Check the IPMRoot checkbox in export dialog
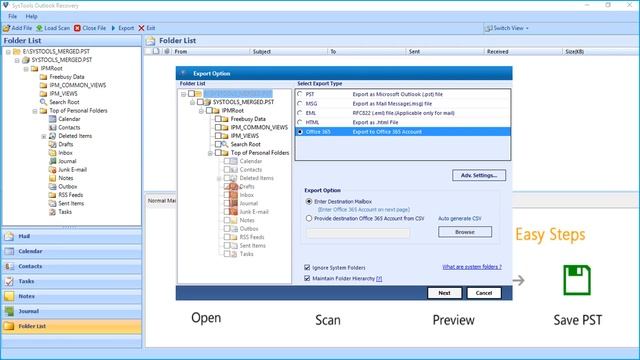Image resolution: width=640 pixels, height=360 pixels. 209,111
